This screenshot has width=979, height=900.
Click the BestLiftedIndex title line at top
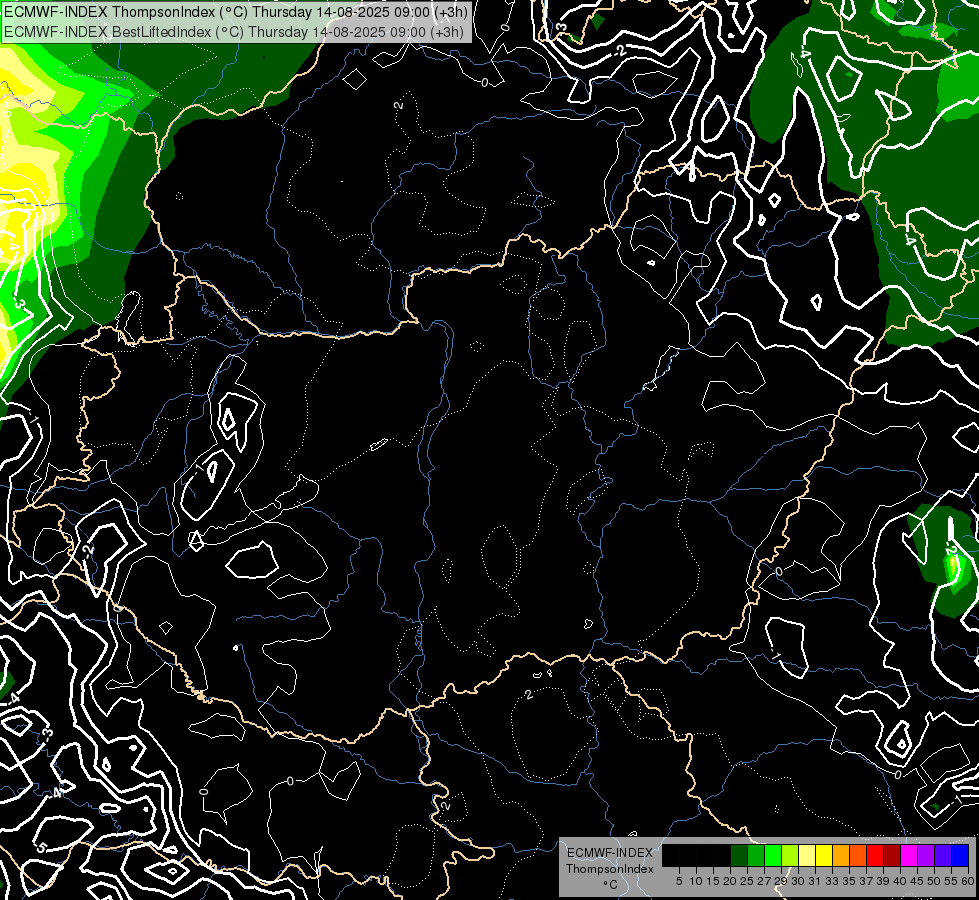pos(234,32)
